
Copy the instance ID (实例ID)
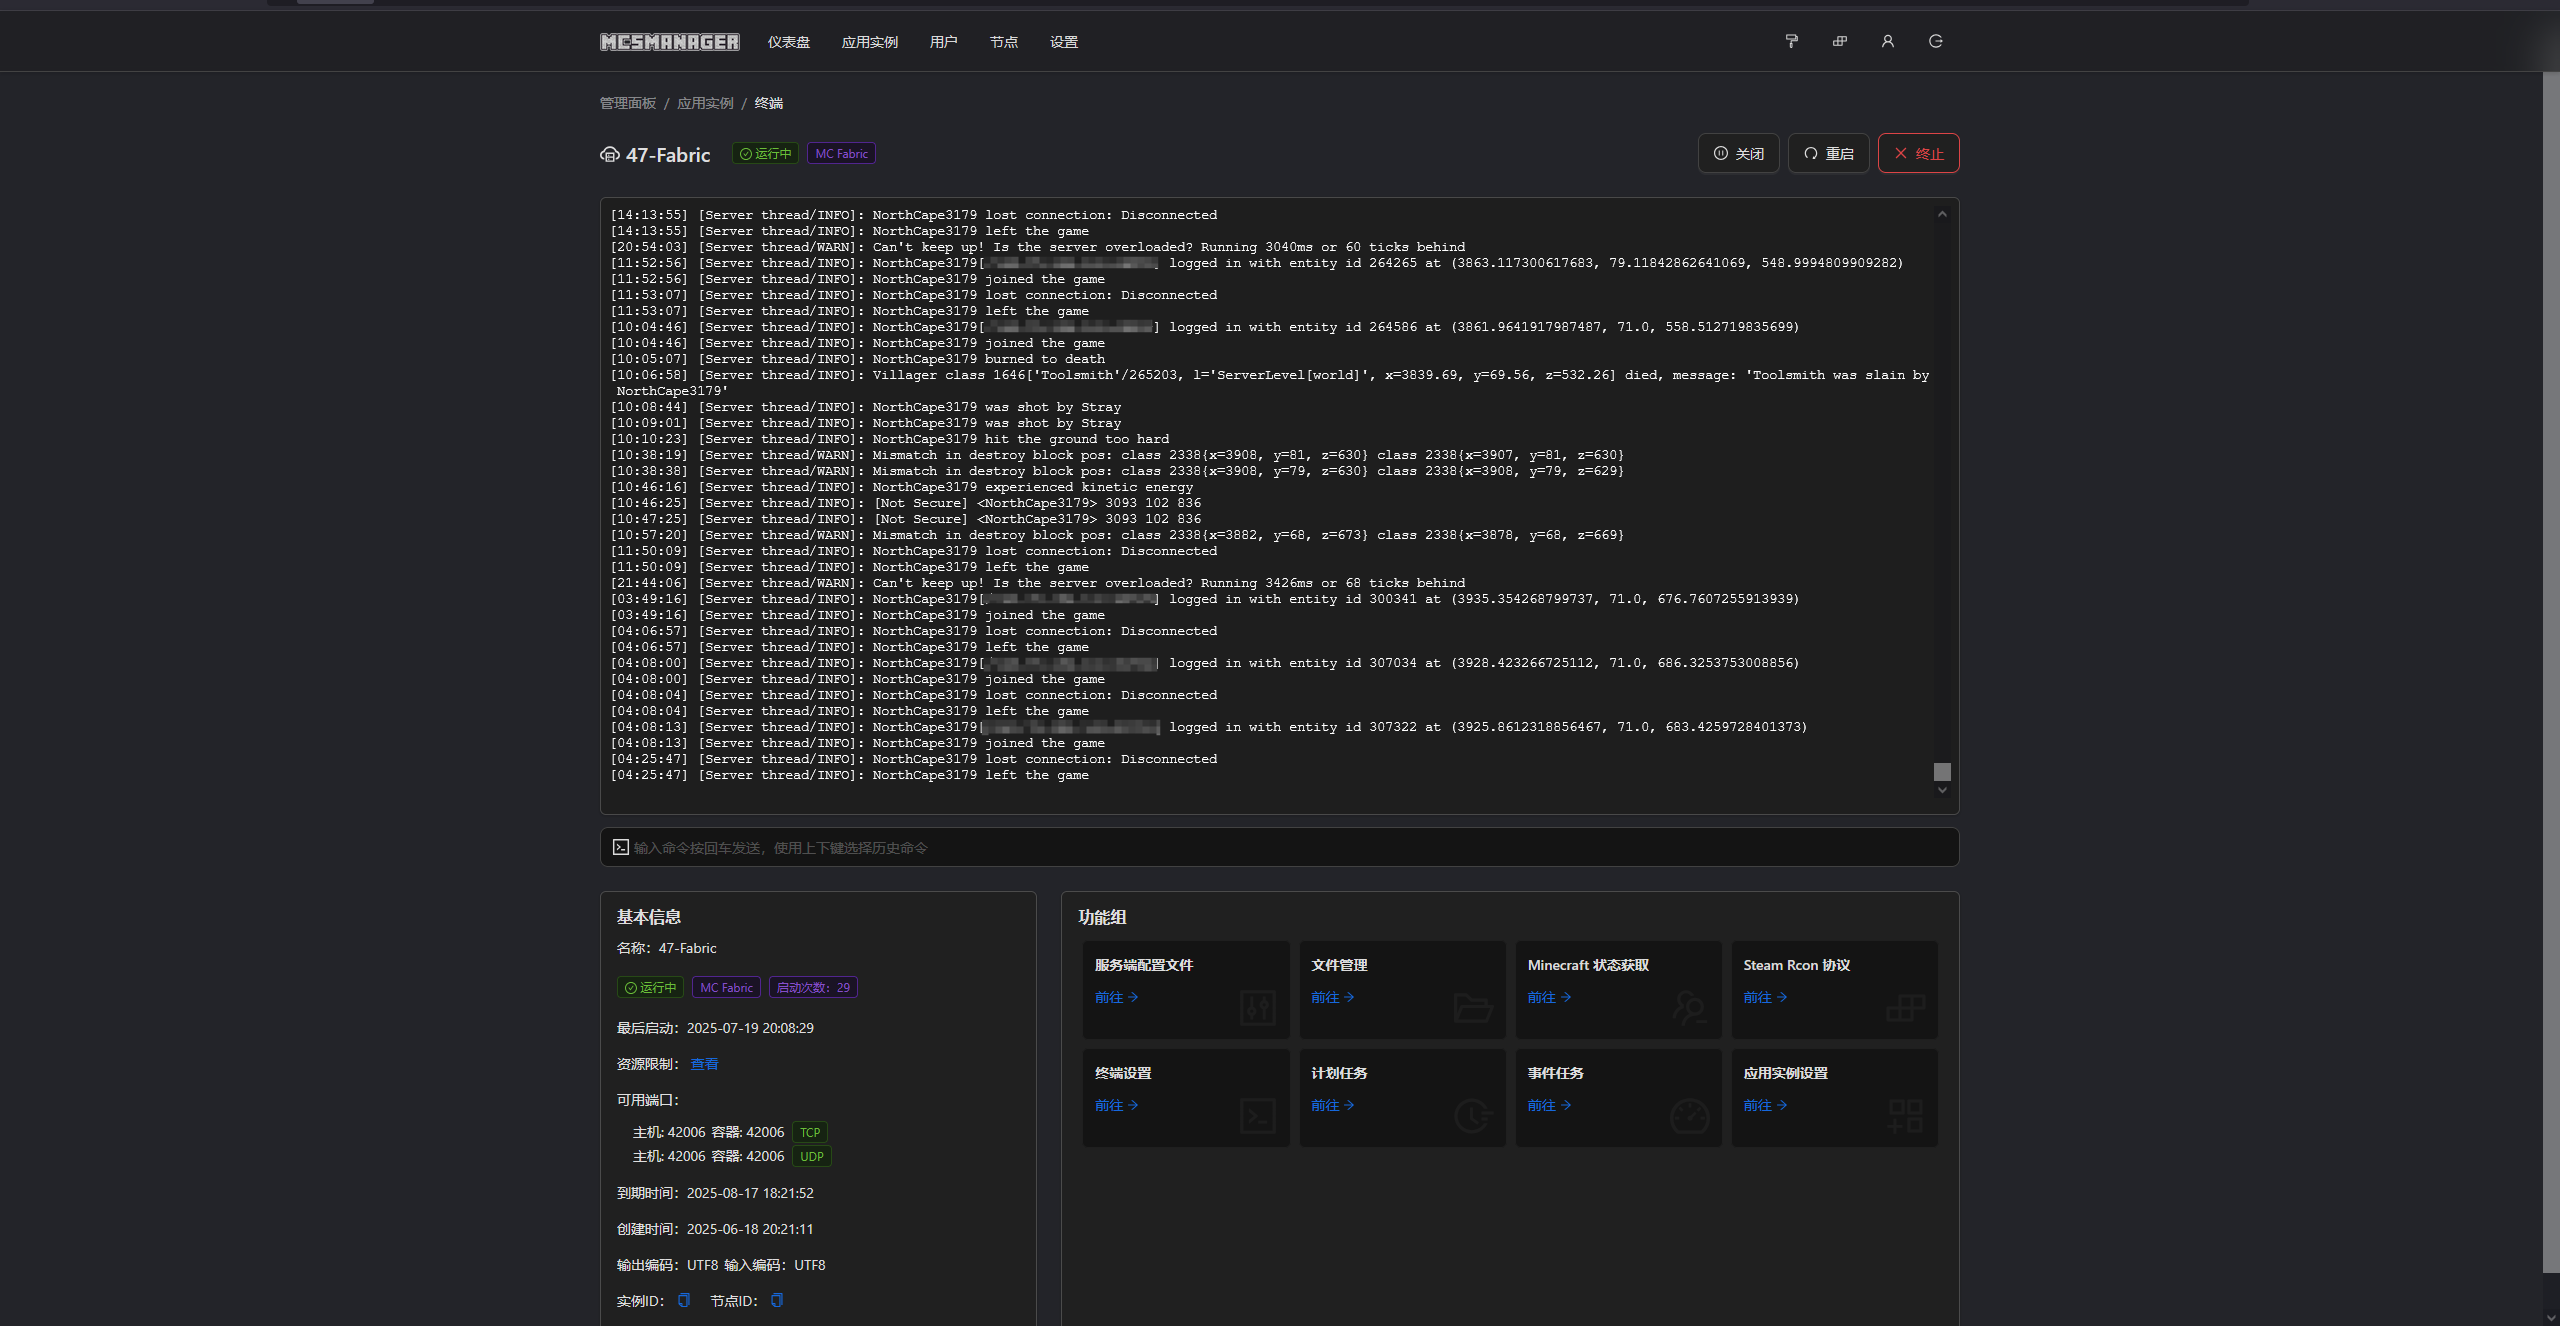(x=684, y=1300)
